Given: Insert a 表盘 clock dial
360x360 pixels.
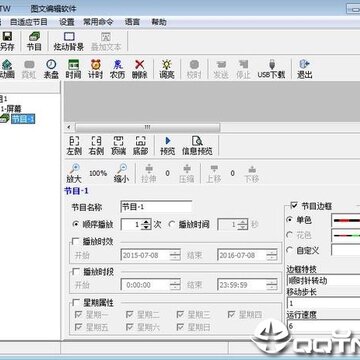Looking at the screenshot, I should [51, 69].
